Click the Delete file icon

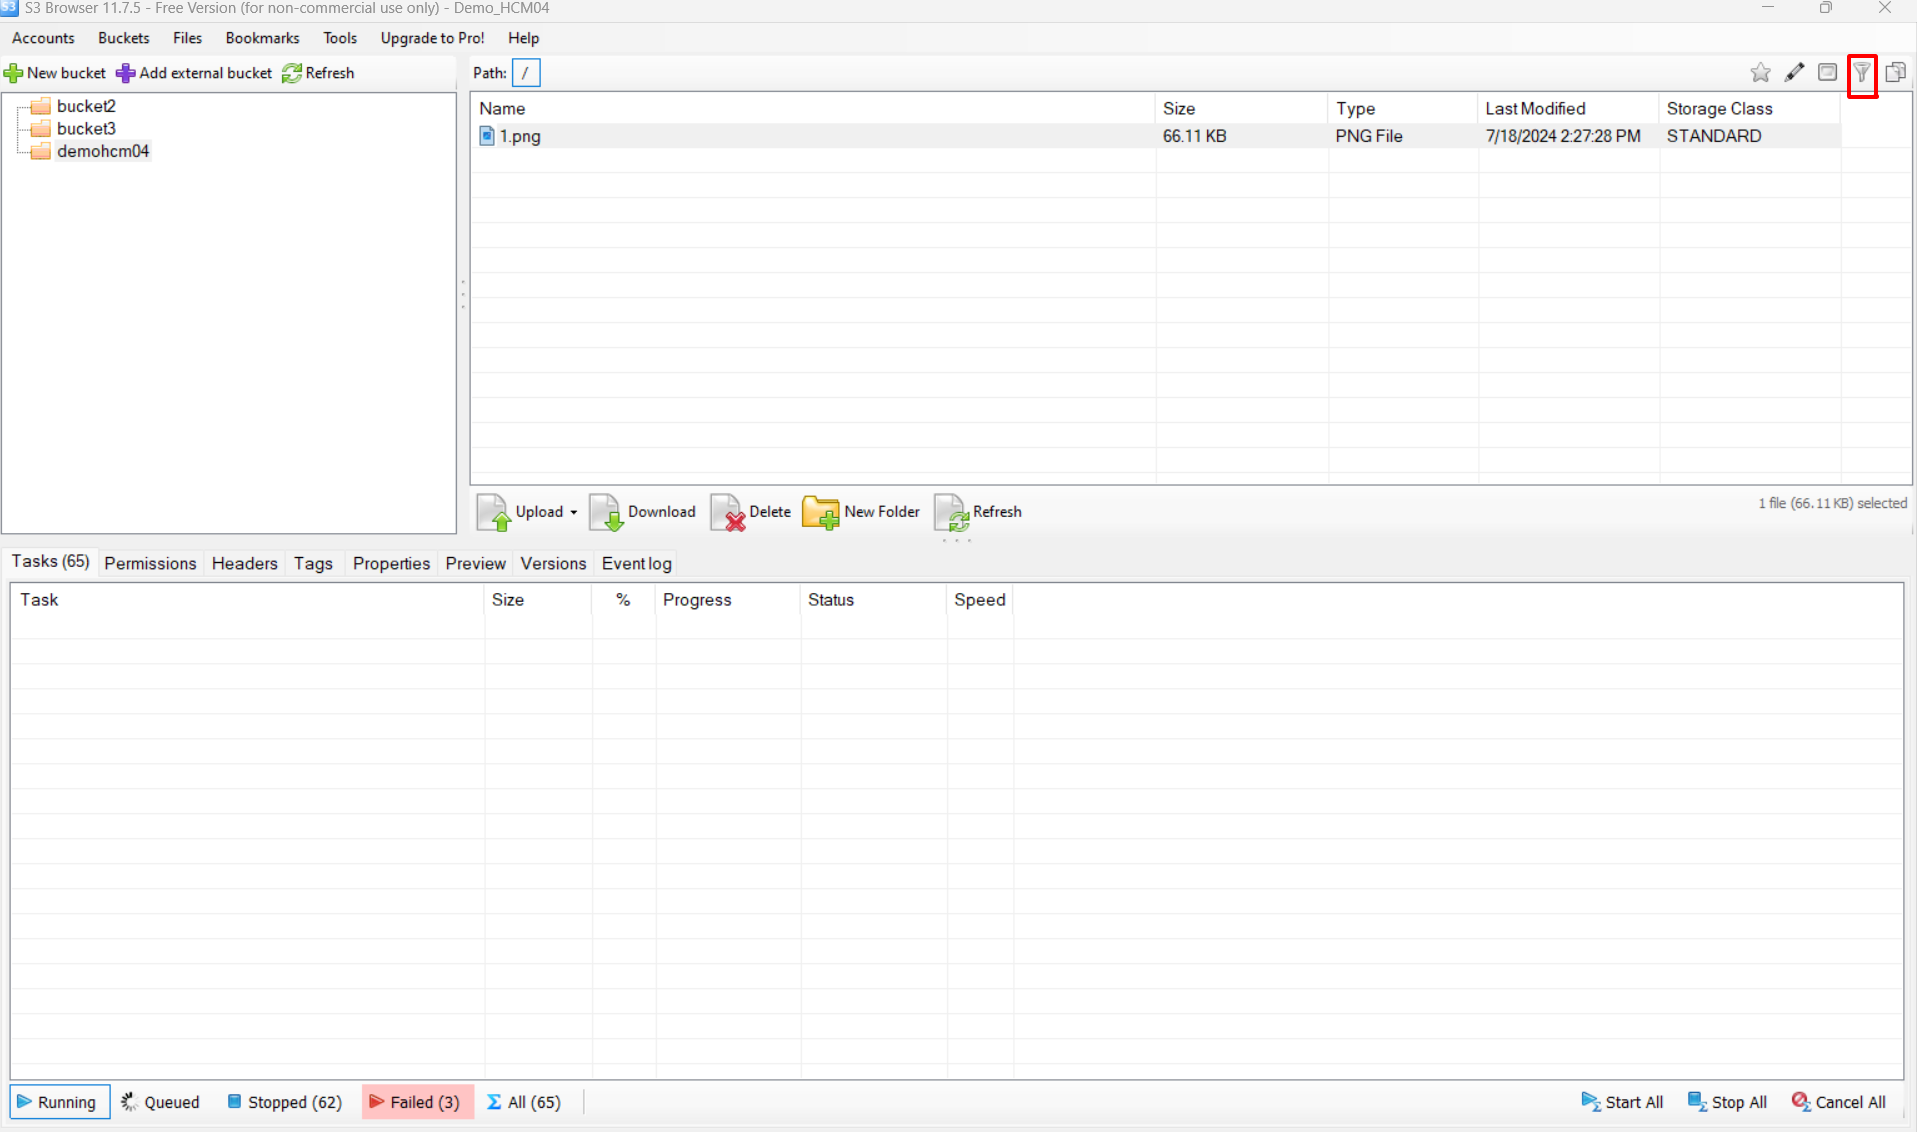(x=728, y=512)
